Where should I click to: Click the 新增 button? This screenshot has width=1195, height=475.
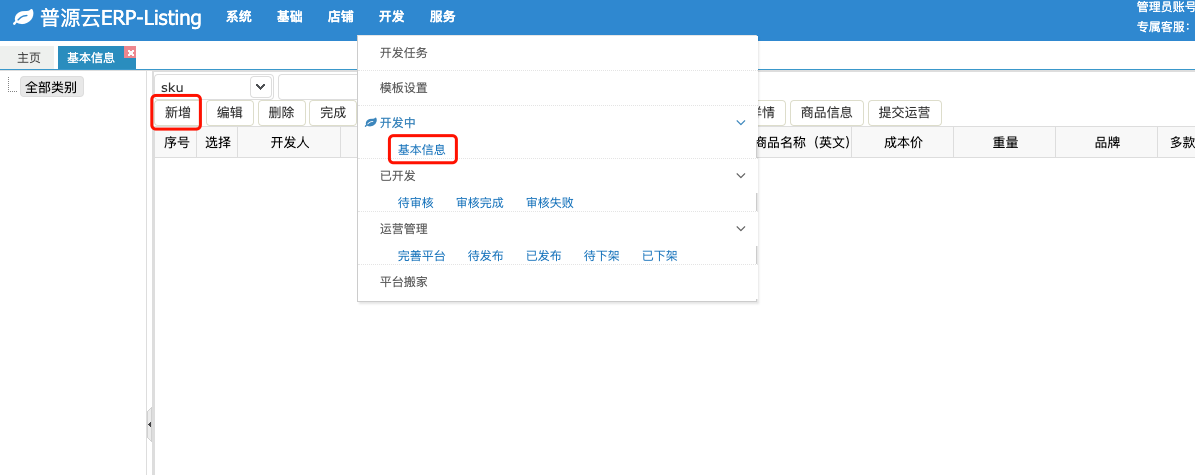pyautogui.click(x=178, y=113)
